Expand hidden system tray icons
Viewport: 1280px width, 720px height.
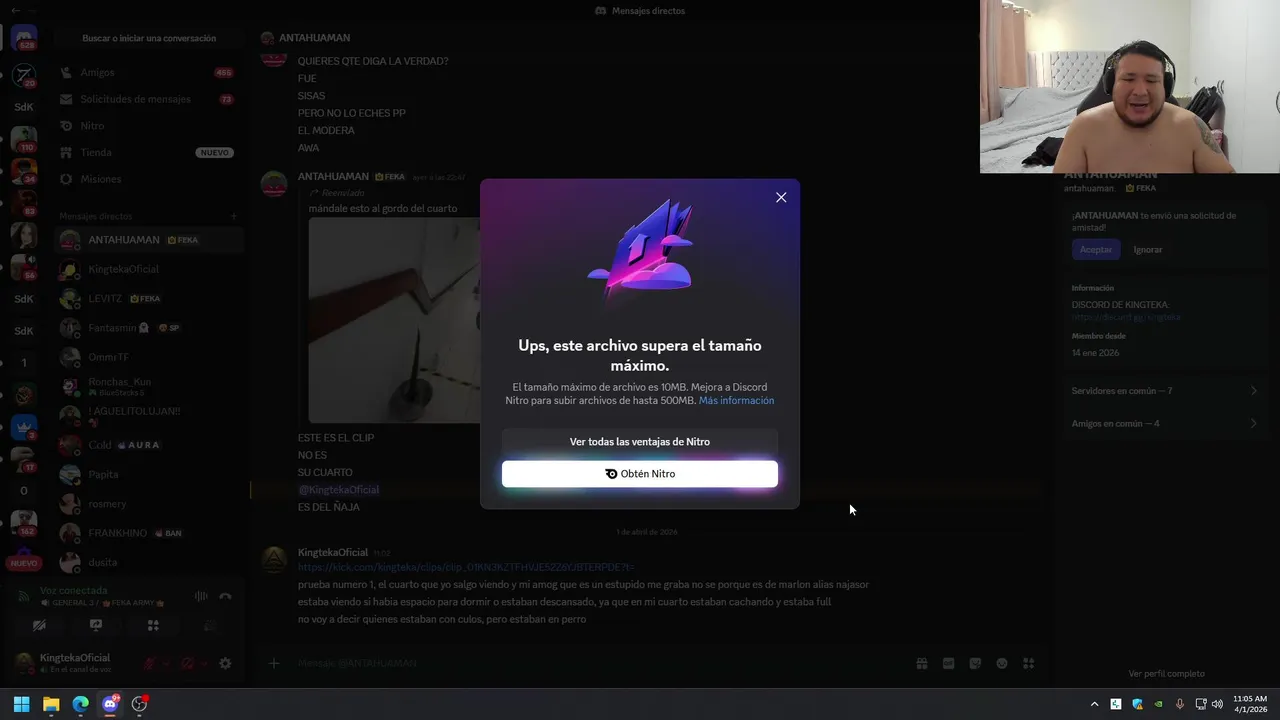1094,704
